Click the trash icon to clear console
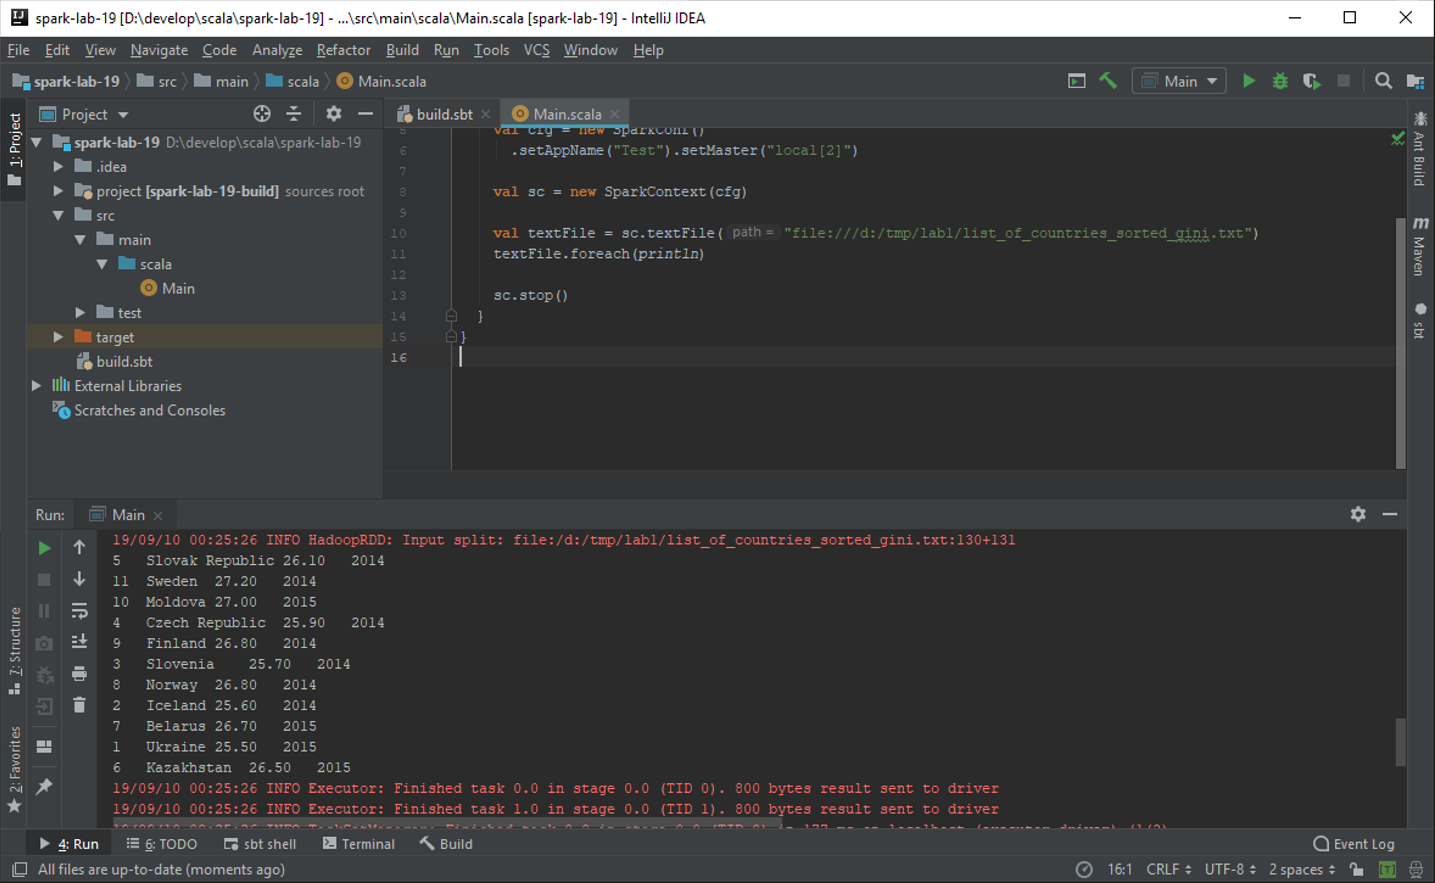This screenshot has height=883, width=1435. 79,705
